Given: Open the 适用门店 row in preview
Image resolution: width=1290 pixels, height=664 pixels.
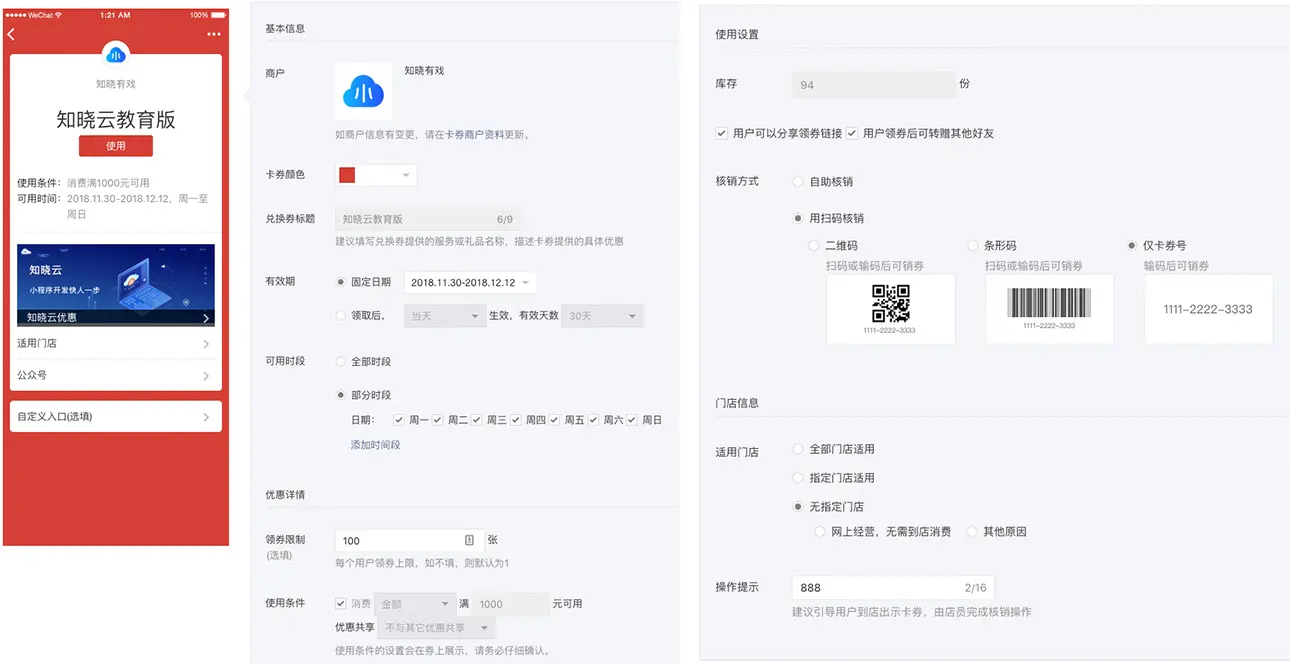Looking at the screenshot, I should [116, 343].
